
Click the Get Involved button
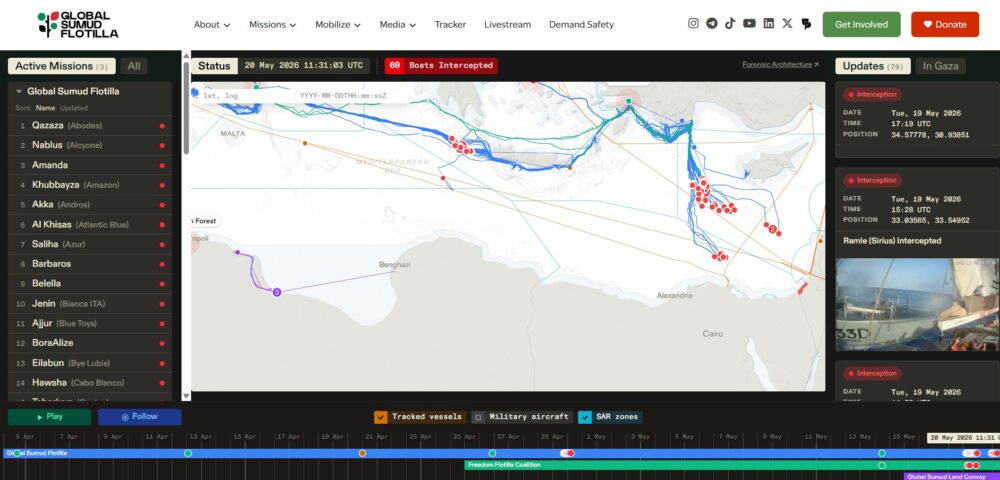coord(861,24)
